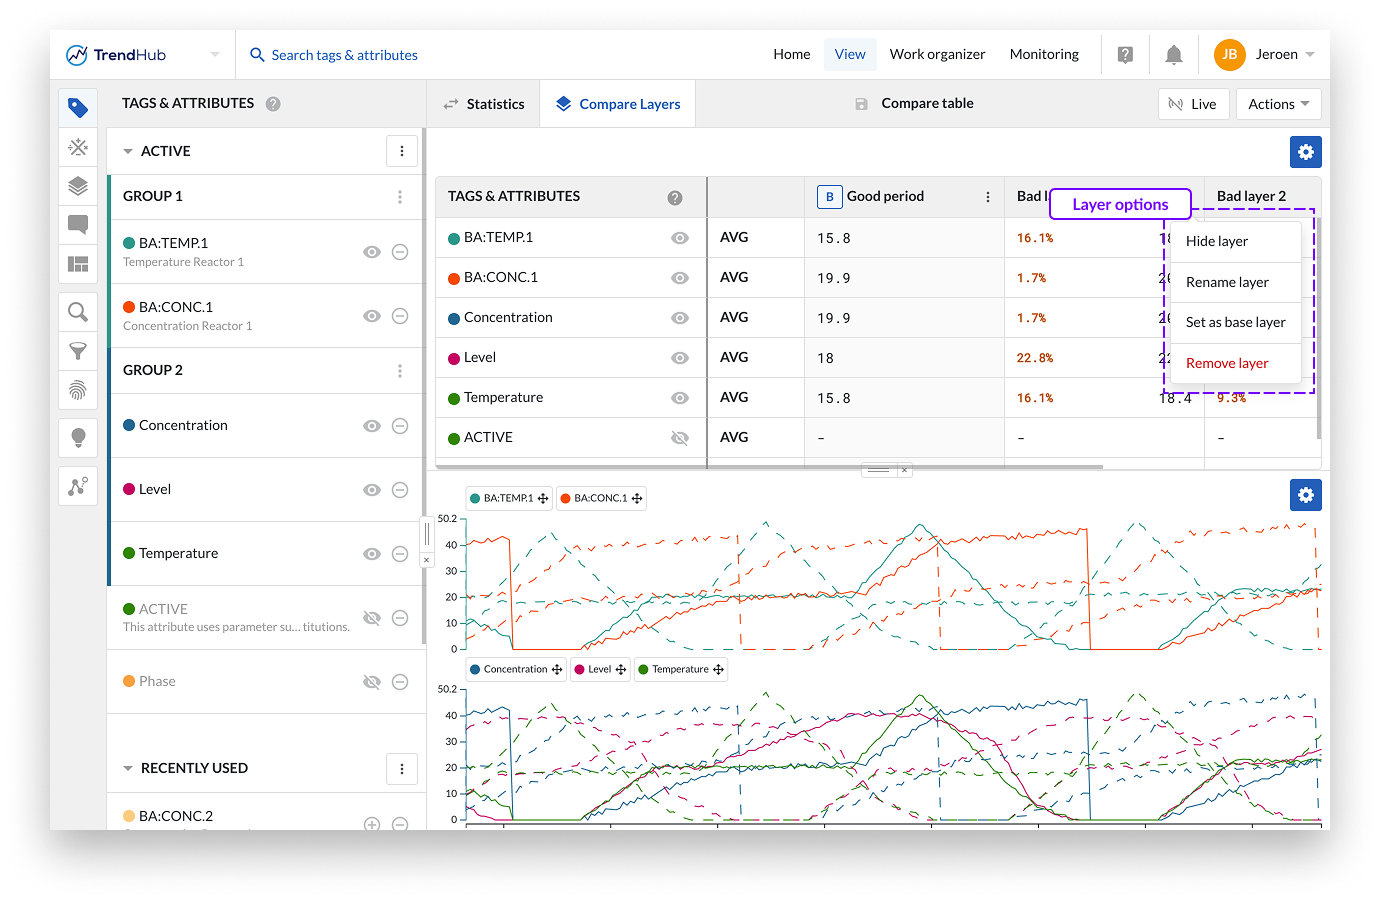Show the hidden Phase tag
1380x900 pixels.
(372, 682)
